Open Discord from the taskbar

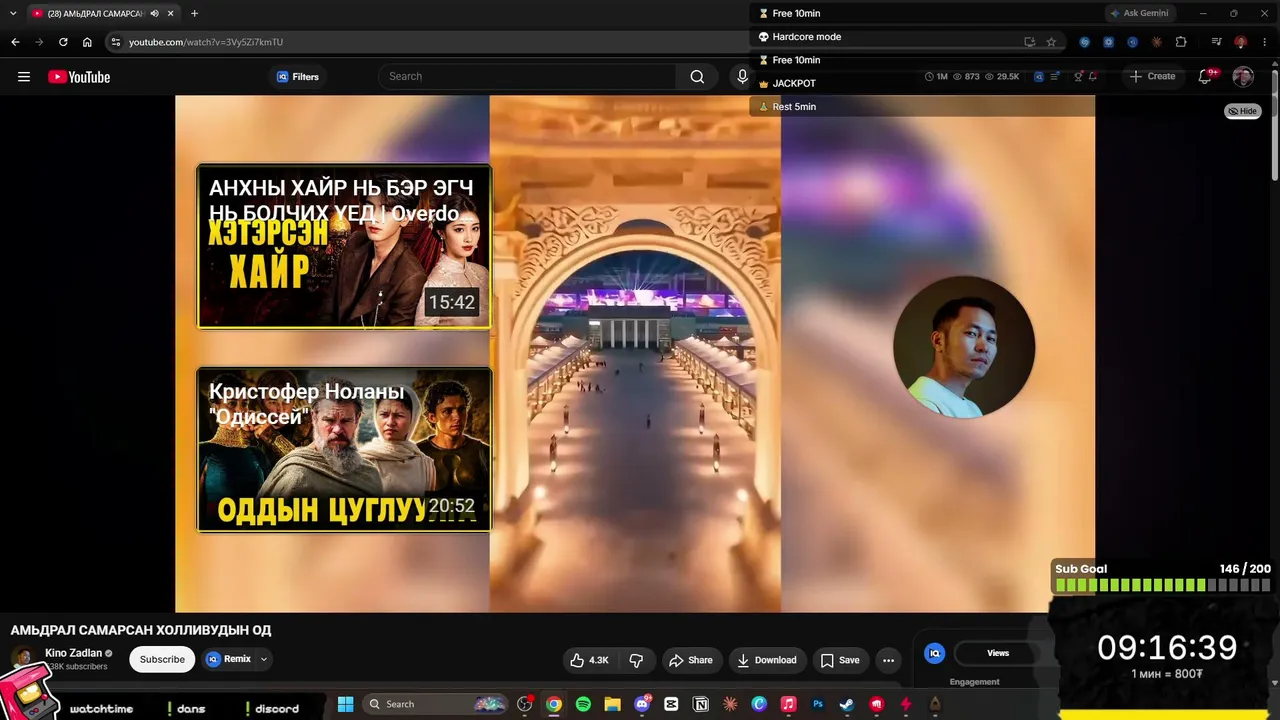click(642, 704)
